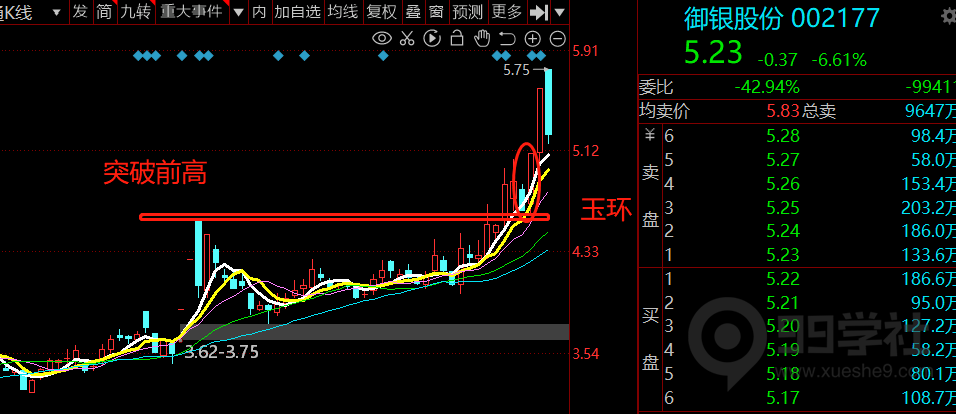
Task: Open dropdown arrow at toolbar's right end
Action: 559,12
